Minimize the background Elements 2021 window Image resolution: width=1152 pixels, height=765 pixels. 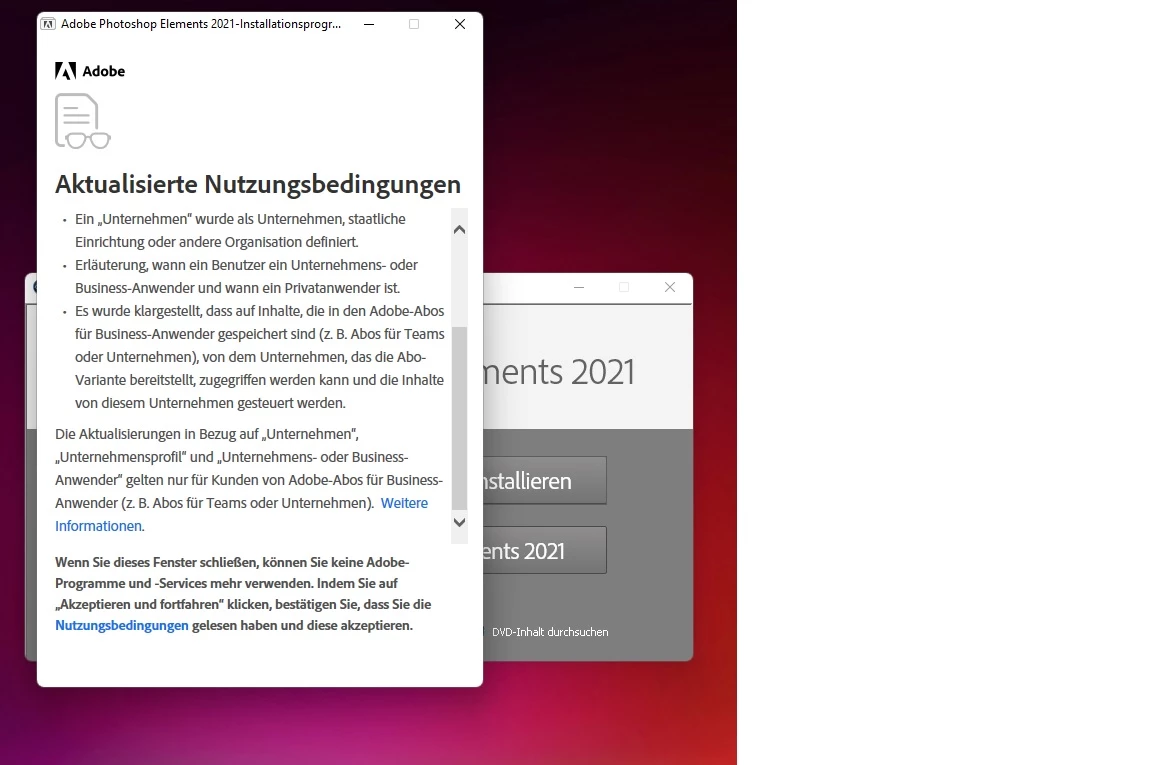click(579, 287)
